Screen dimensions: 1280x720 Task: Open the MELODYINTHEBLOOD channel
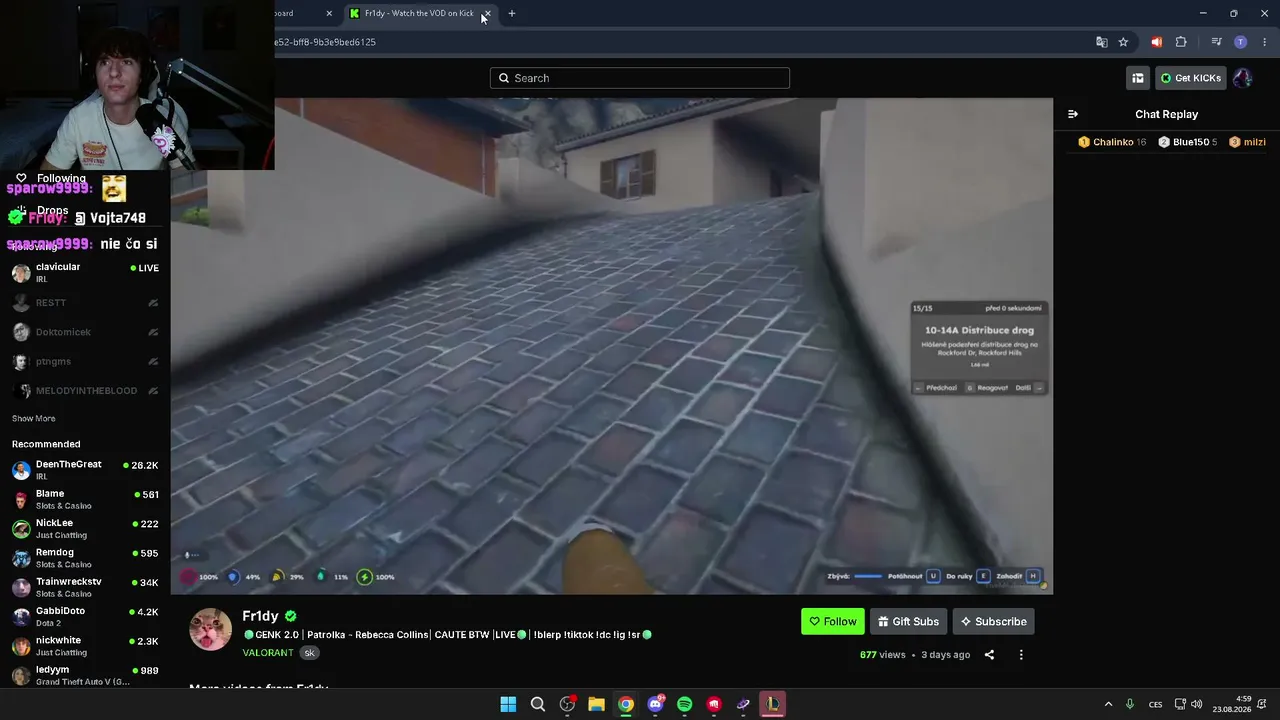(85, 390)
